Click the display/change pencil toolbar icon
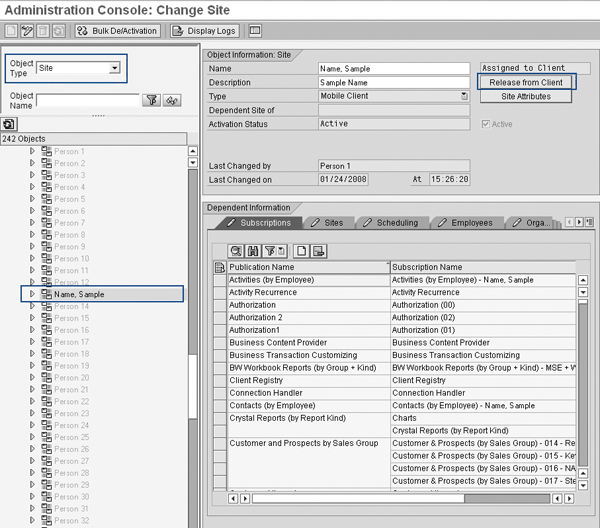This screenshot has height=528, width=600. [28, 31]
